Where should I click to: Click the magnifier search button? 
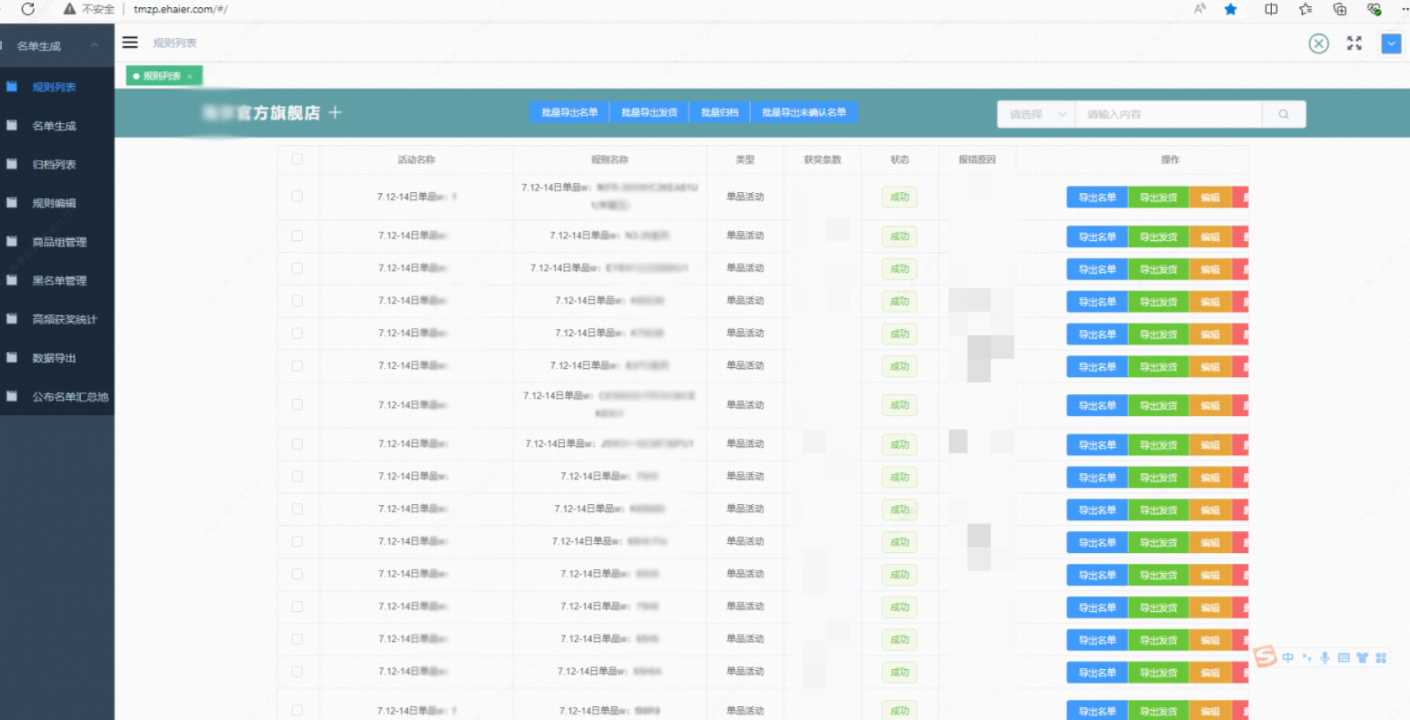pos(1283,114)
